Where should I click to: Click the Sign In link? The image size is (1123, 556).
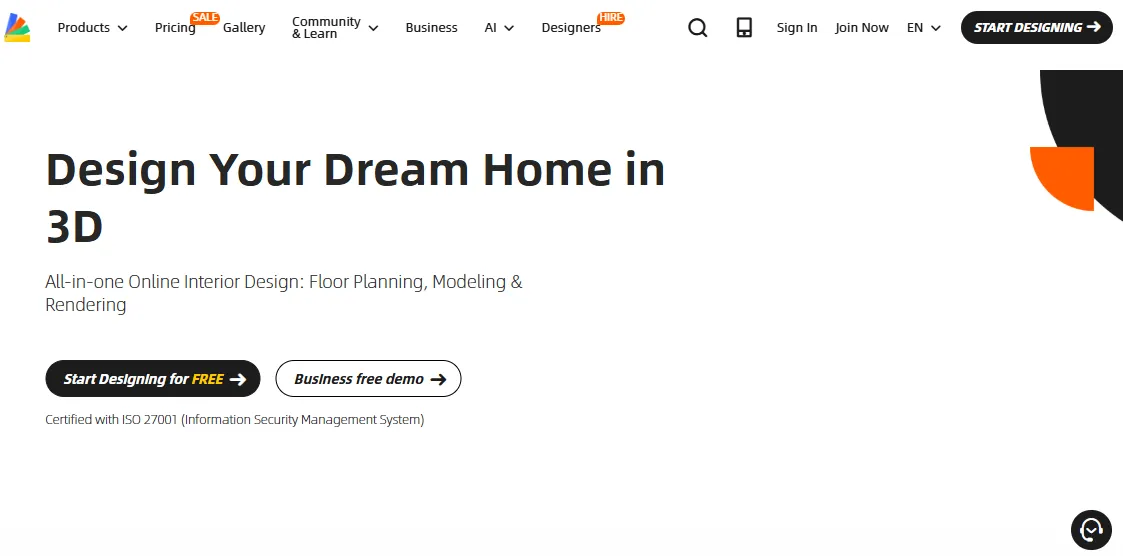(796, 28)
